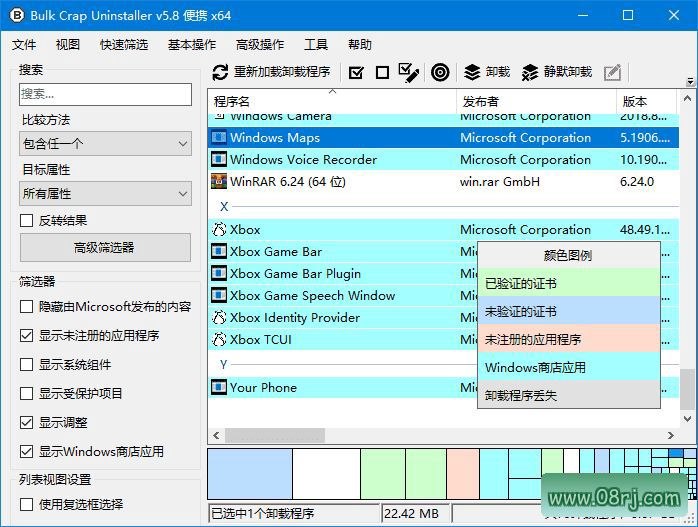698x527 pixels.
Task: Click the vertical scrollbar down arrow
Action: click(687, 419)
